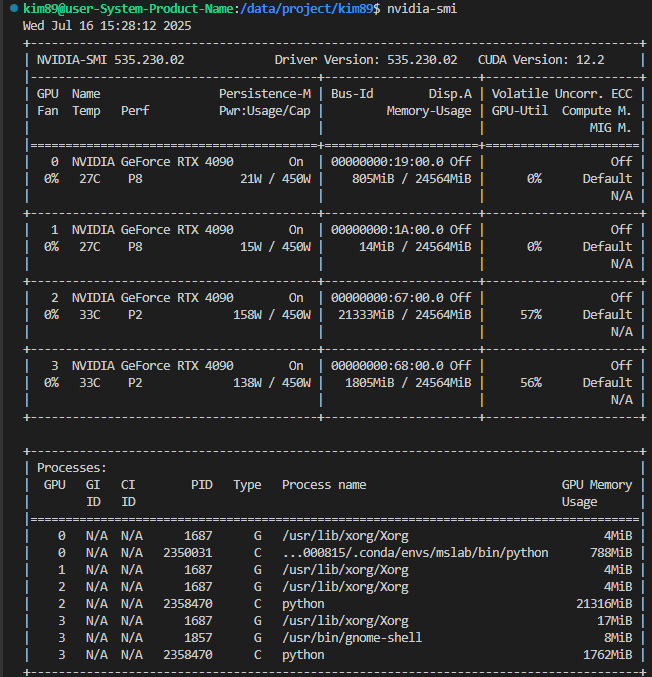The height and width of the screenshot is (677, 652).
Task: Click the bus id 00000000:1A:00.0
Action: point(387,230)
